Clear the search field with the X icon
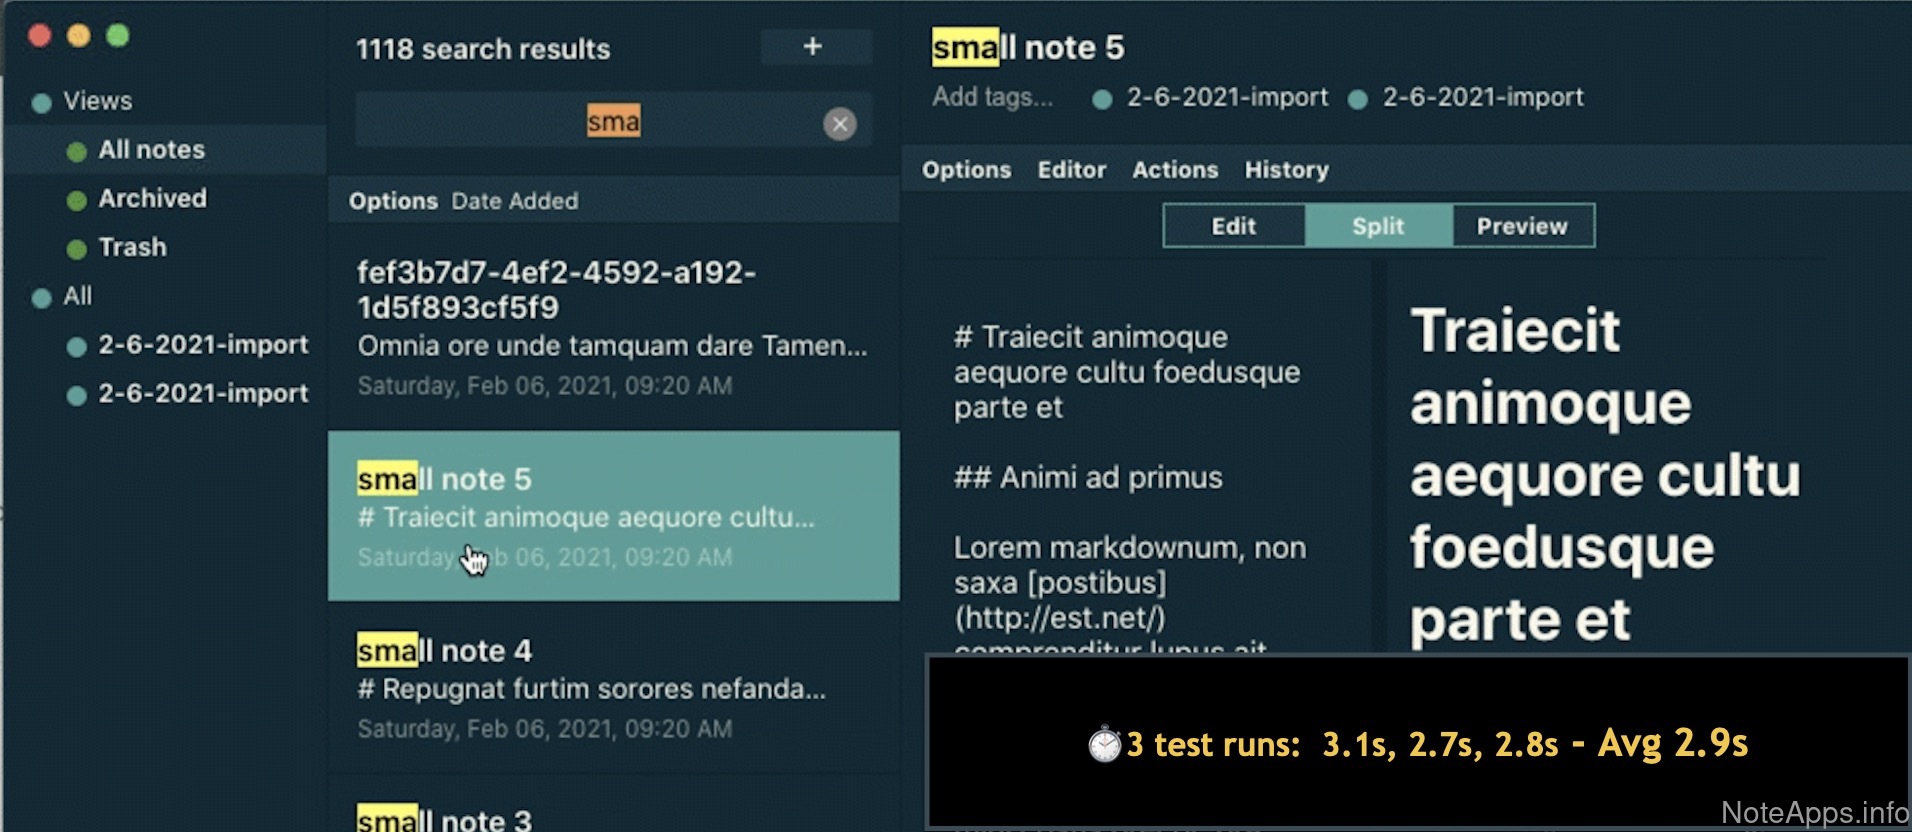The height and width of the screenshot is (832, 1912). 839,123
